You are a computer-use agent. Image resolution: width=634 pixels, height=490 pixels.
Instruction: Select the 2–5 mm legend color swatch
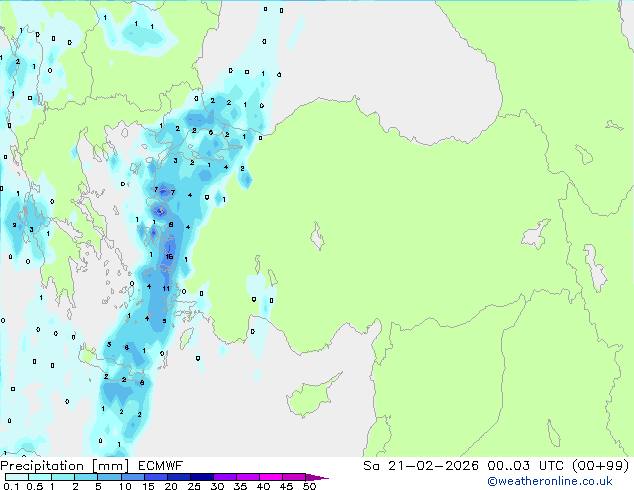click(x=86, y=477)
